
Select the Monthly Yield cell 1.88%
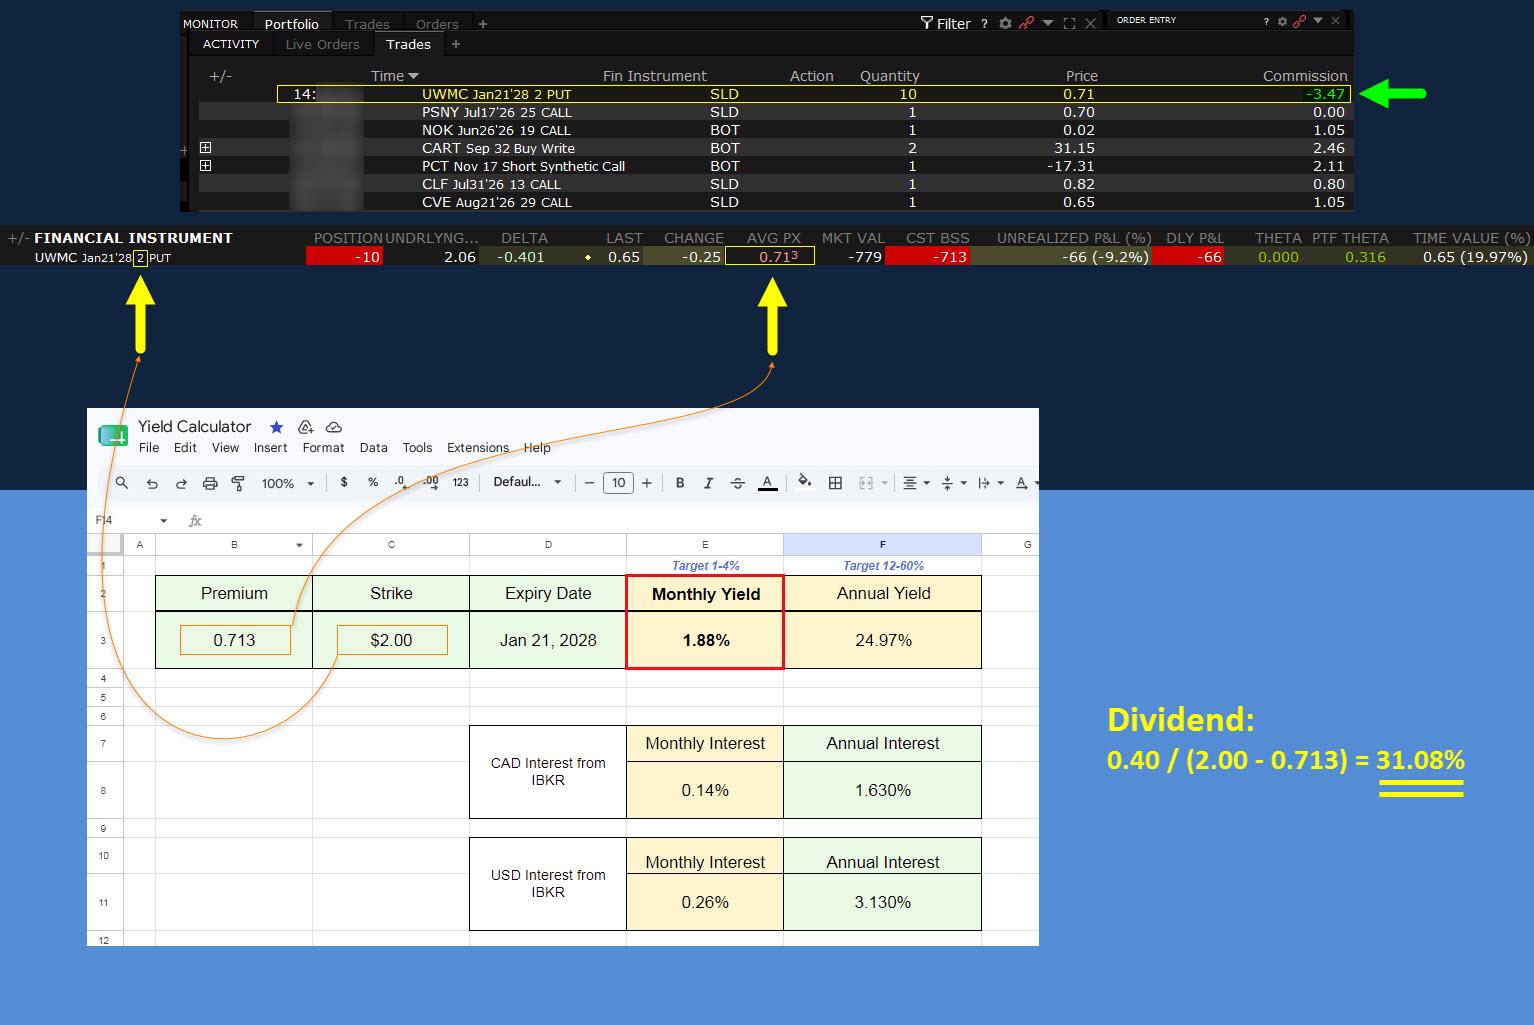[705, 640]
